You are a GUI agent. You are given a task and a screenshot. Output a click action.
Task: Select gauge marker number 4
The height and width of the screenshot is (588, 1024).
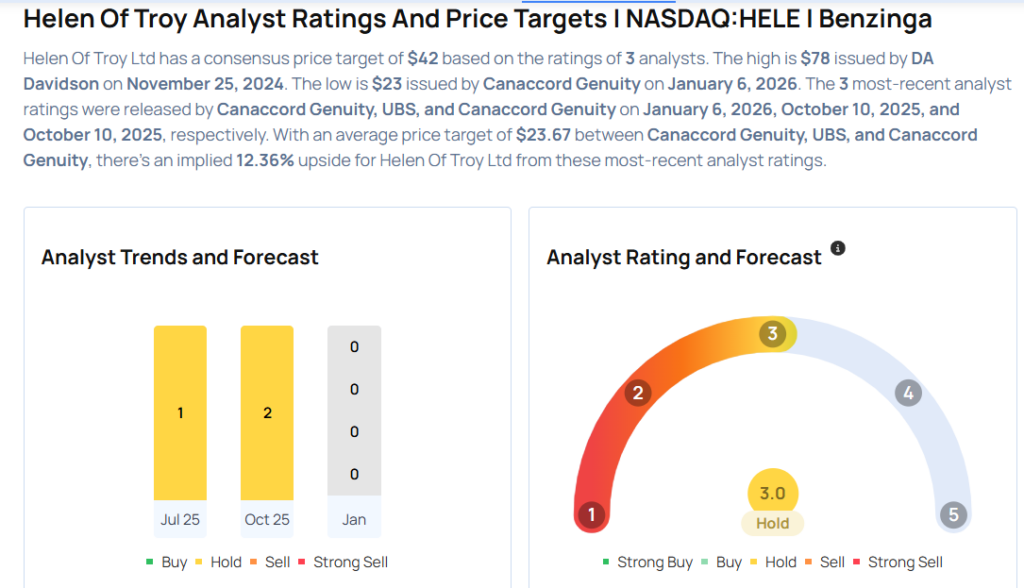pos(908,393)
